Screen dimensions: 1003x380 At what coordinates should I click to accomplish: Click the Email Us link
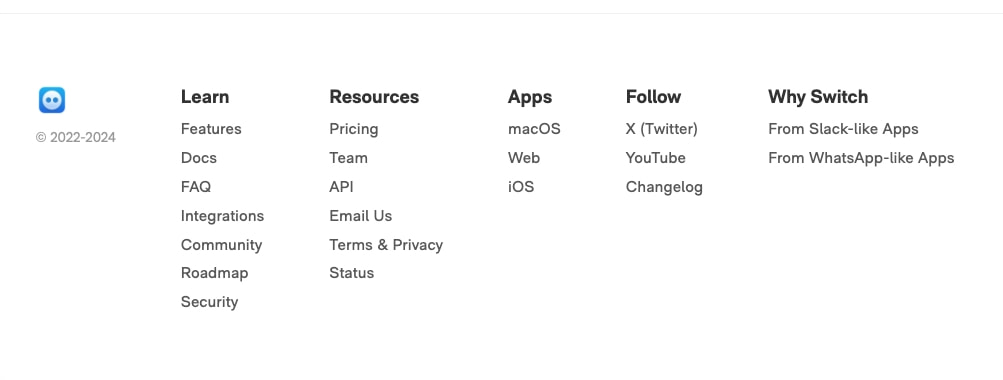(x=361, y=216)
